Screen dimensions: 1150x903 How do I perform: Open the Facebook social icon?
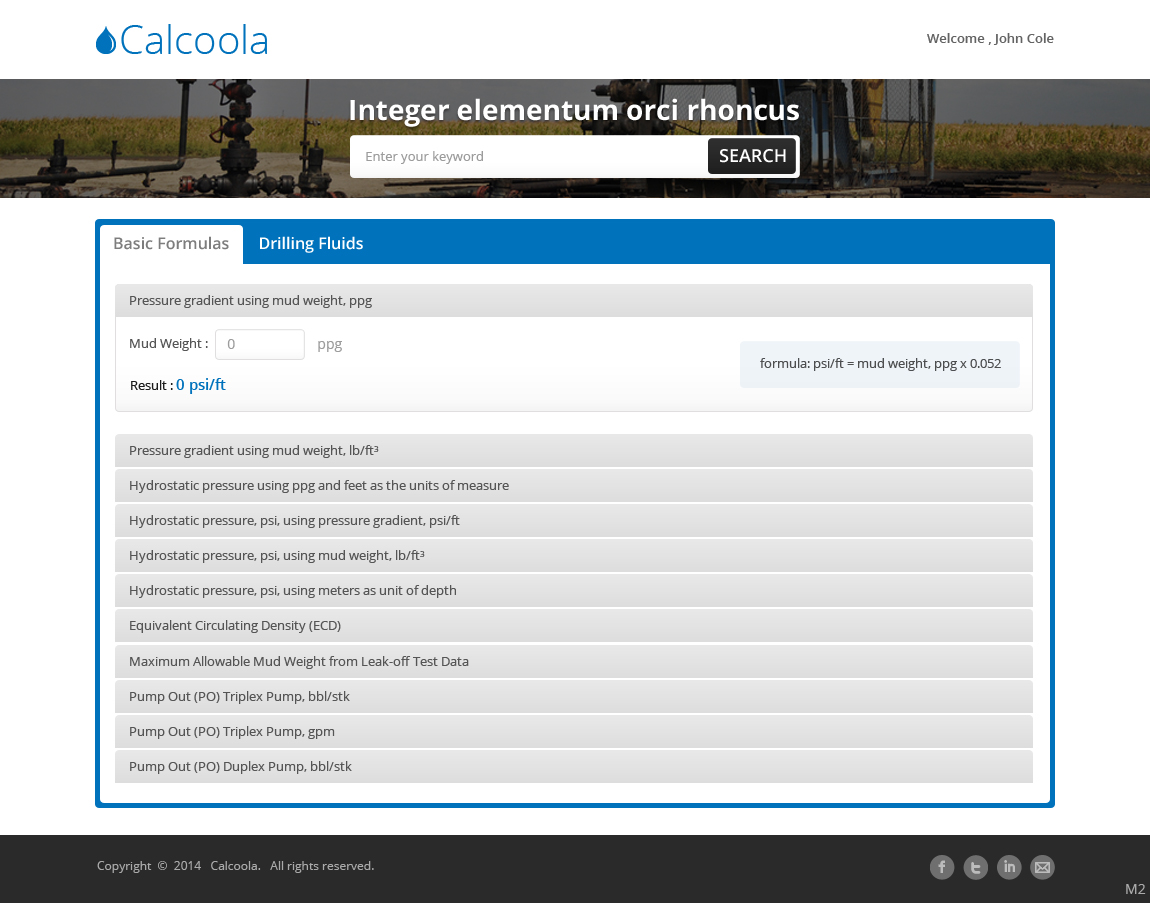coord(942,867)
